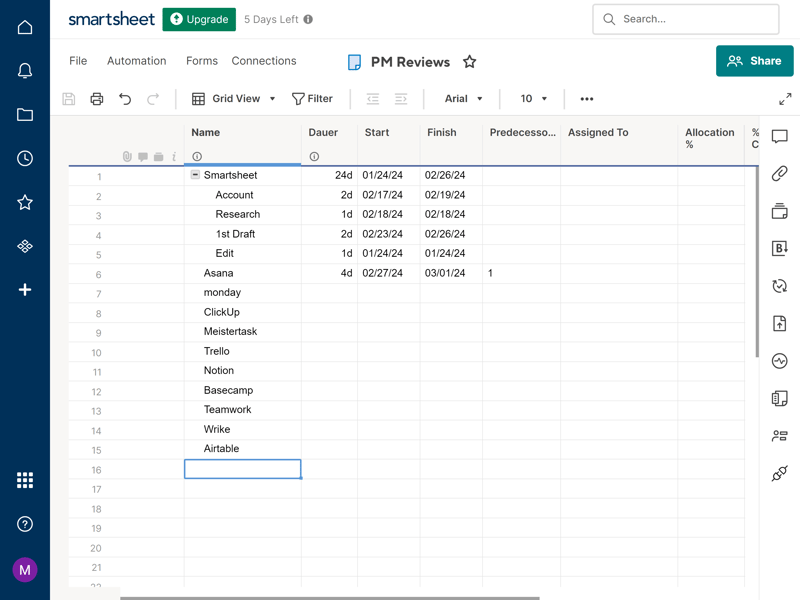Open Recents clock icon
800x600 pixels.
click(x=24, y=158)
